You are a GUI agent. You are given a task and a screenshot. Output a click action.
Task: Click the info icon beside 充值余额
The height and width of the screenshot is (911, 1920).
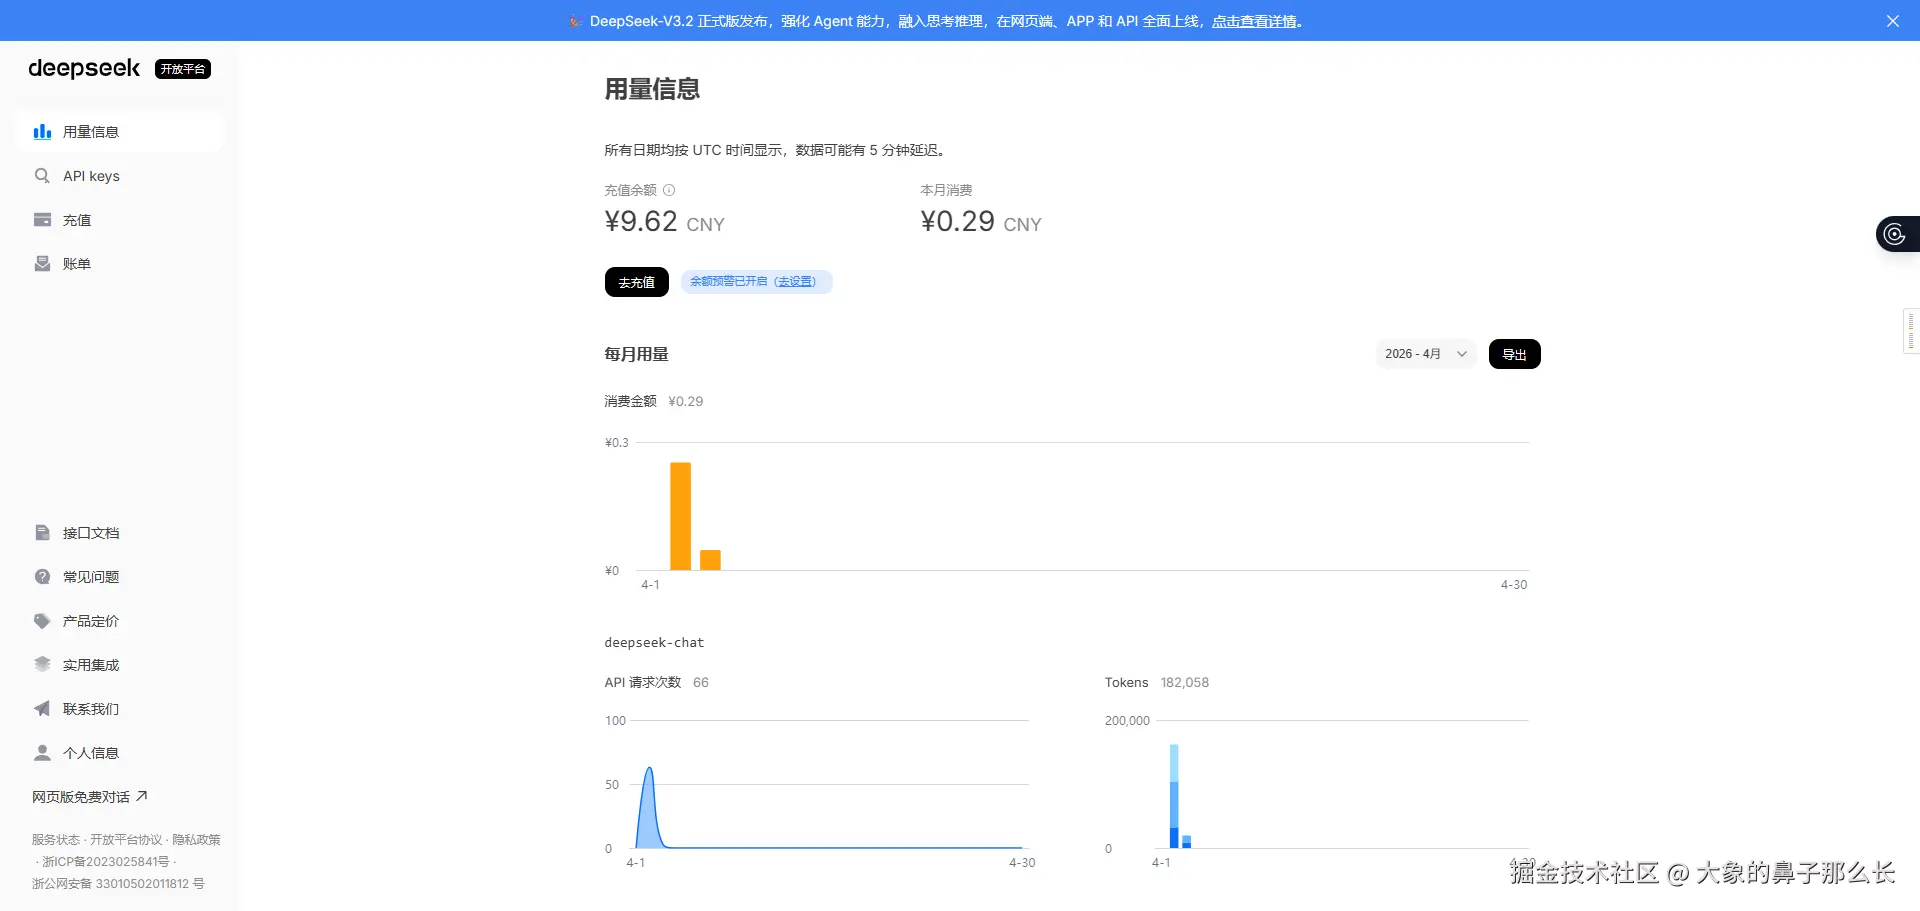click(669, 190)
